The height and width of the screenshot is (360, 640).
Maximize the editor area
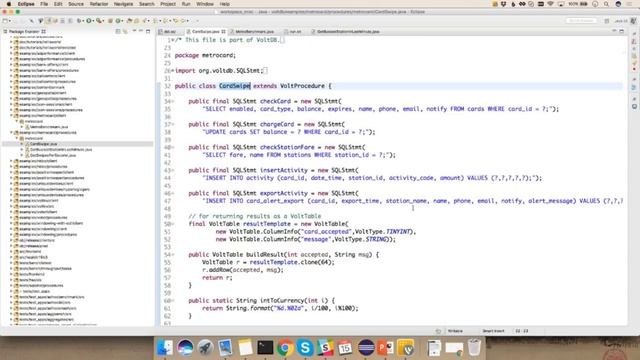pyautogui.click(x=622, y=31)
